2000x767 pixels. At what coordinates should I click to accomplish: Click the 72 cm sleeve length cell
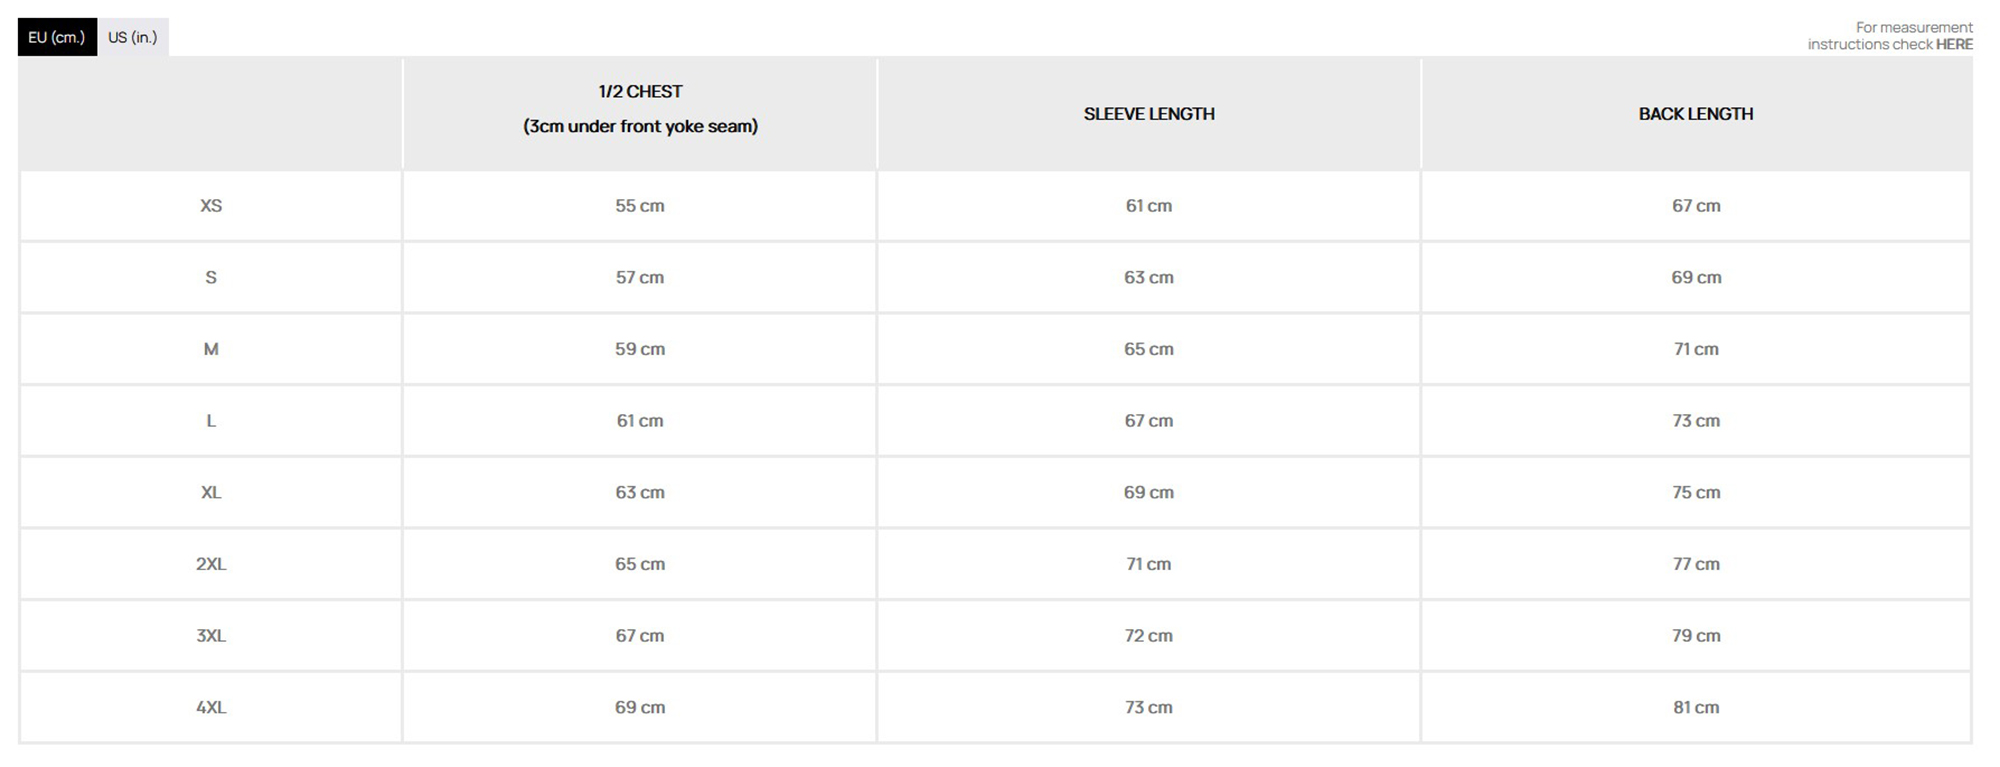coord(1148,636)
